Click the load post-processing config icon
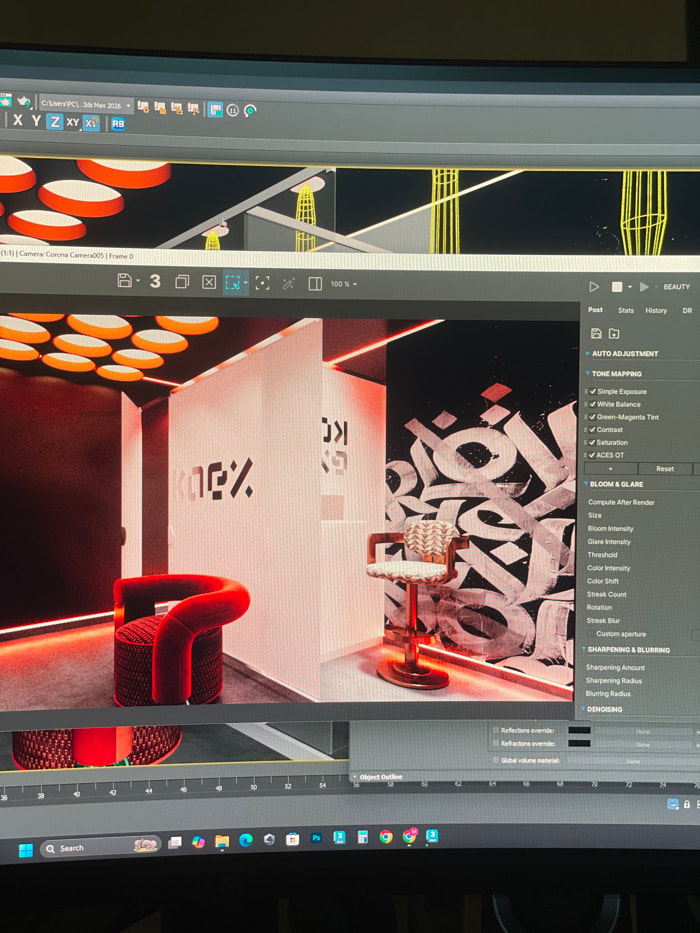 (x=614, y=333)
